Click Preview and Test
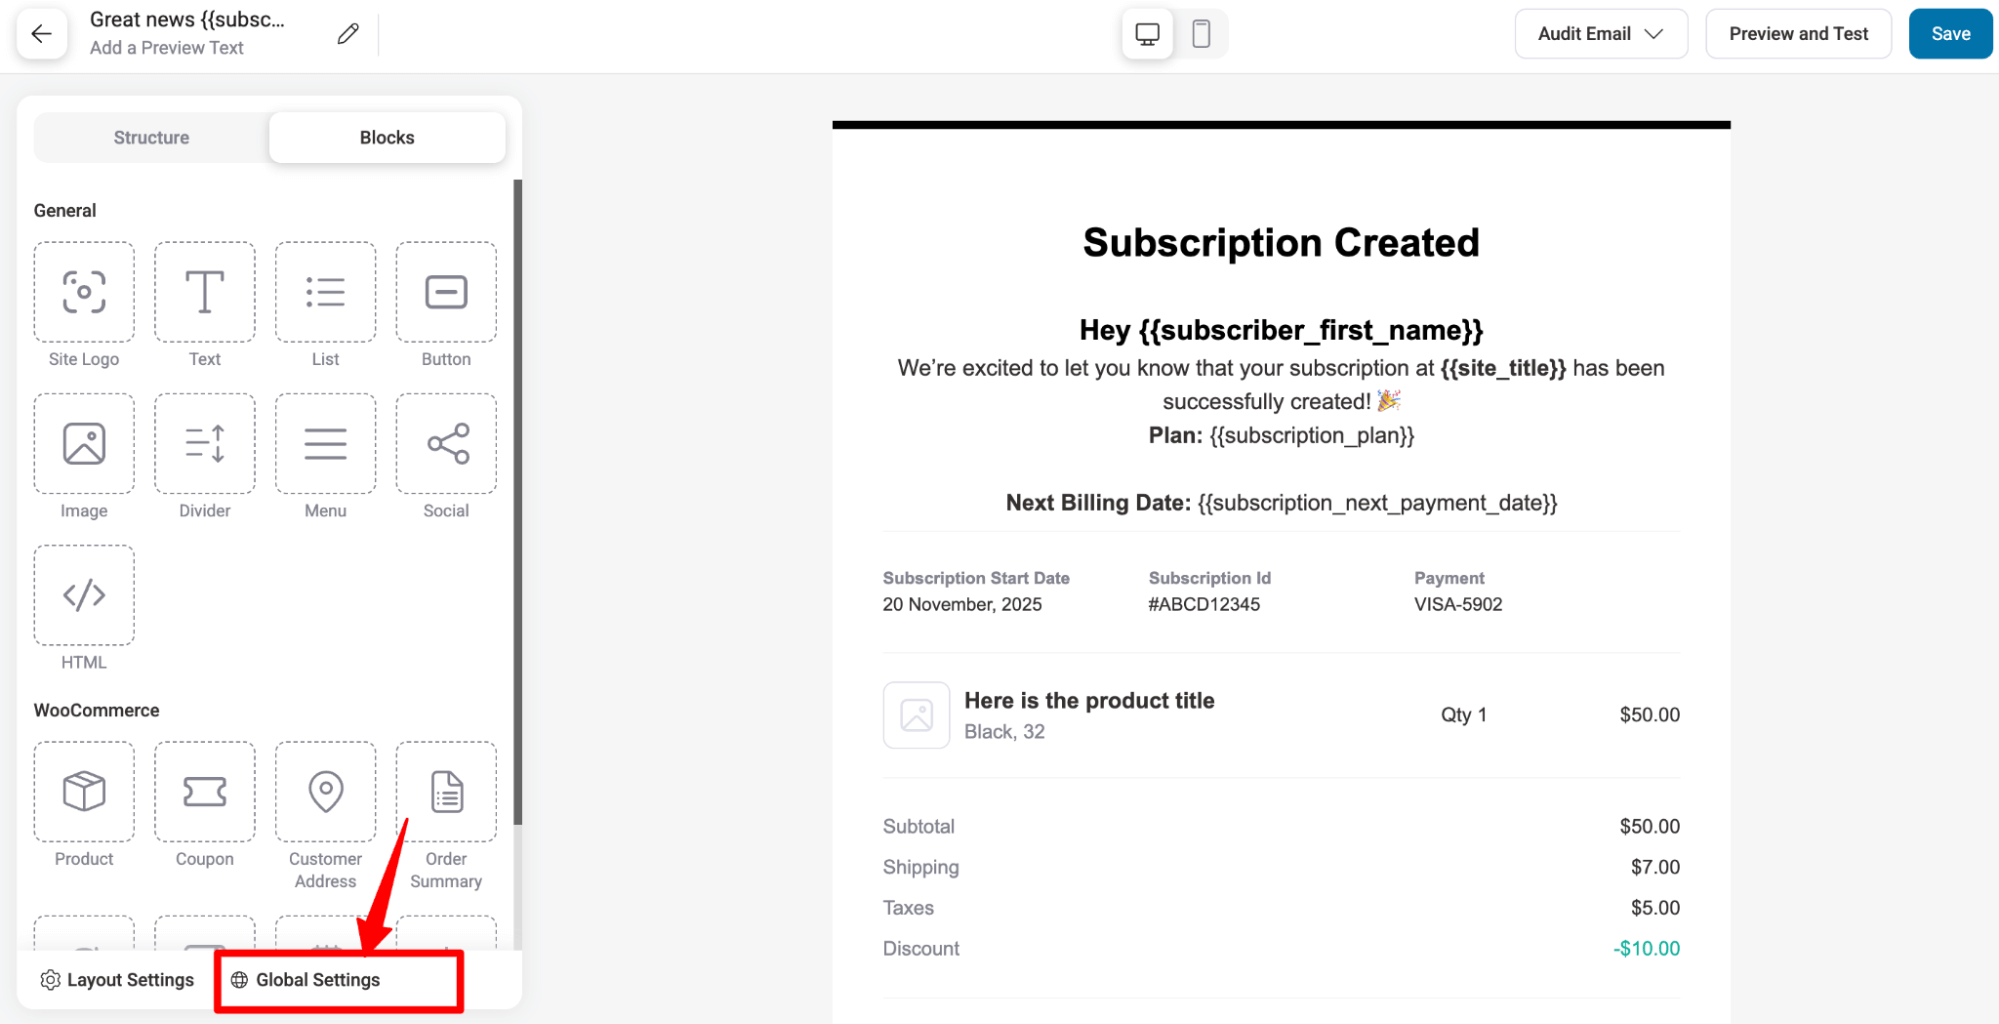 (x=1798, y=33)
